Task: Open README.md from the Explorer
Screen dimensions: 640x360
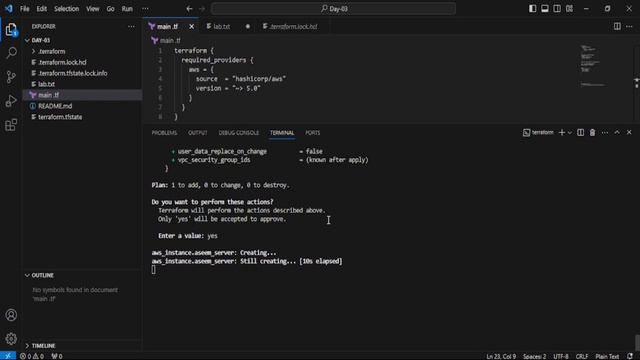Action: (82, 106)
